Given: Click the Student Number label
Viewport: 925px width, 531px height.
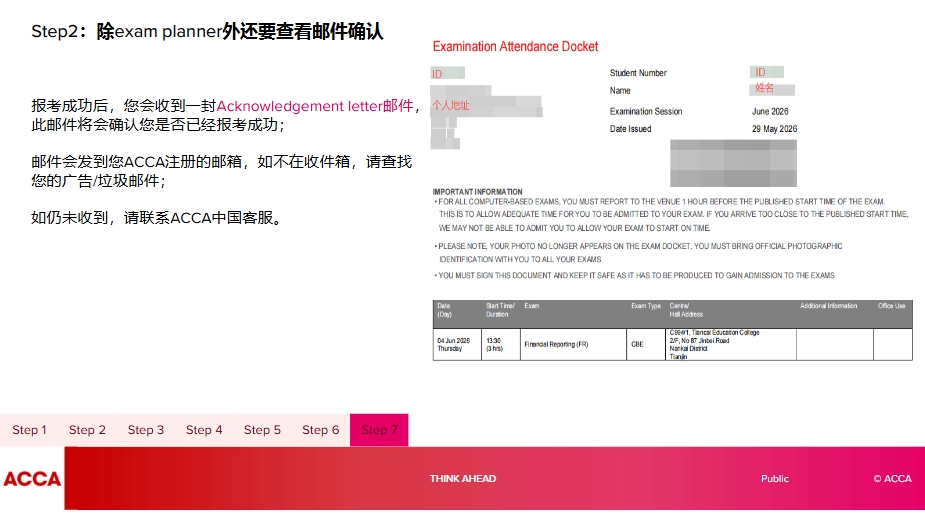Looking at the screenshot, I should (638, 73).
